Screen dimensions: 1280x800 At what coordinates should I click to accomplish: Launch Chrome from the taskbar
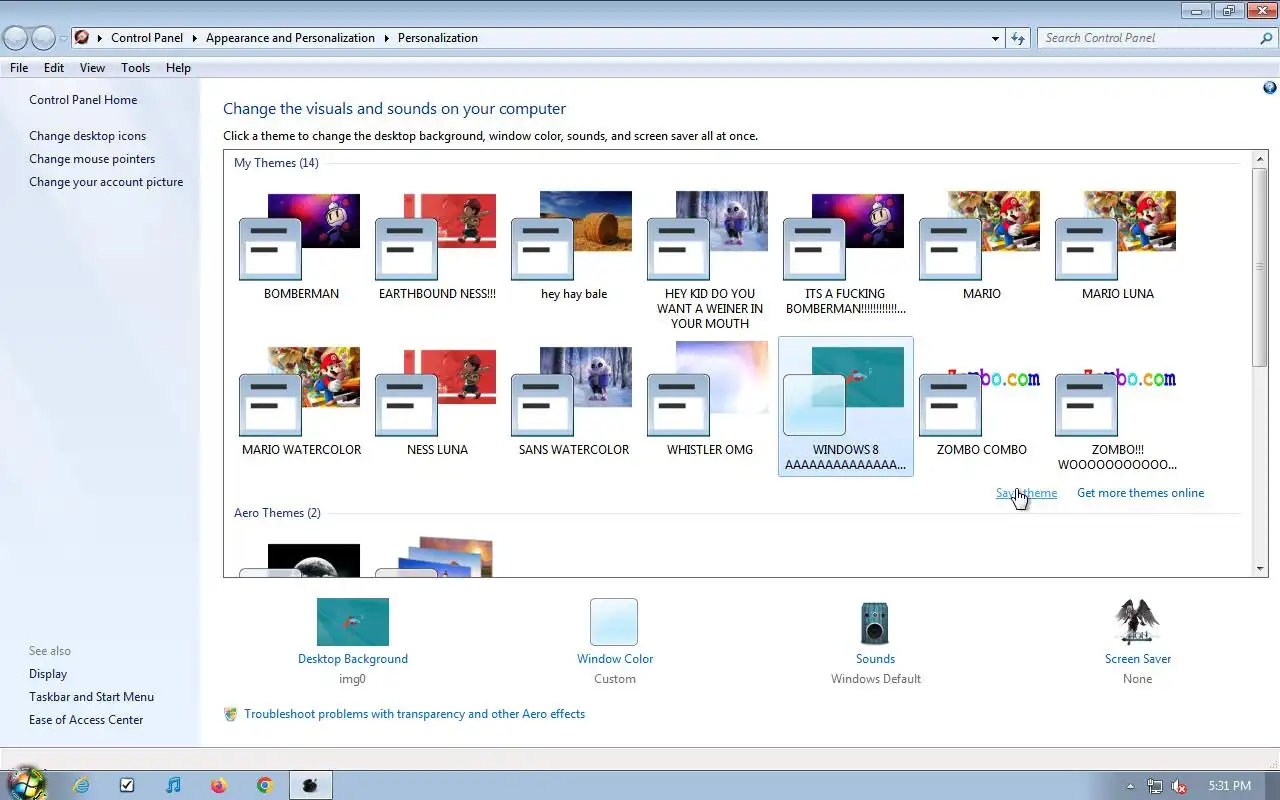point(265,785)
